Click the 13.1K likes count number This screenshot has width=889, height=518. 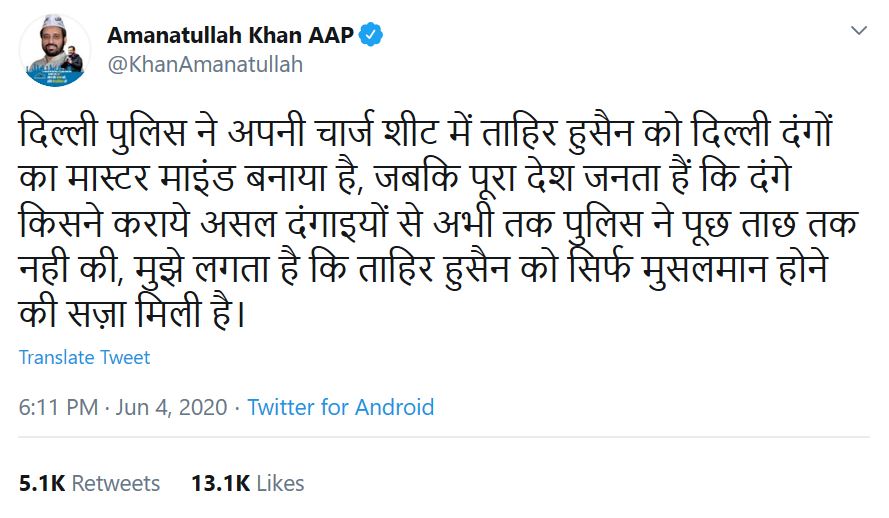(220, 483)
